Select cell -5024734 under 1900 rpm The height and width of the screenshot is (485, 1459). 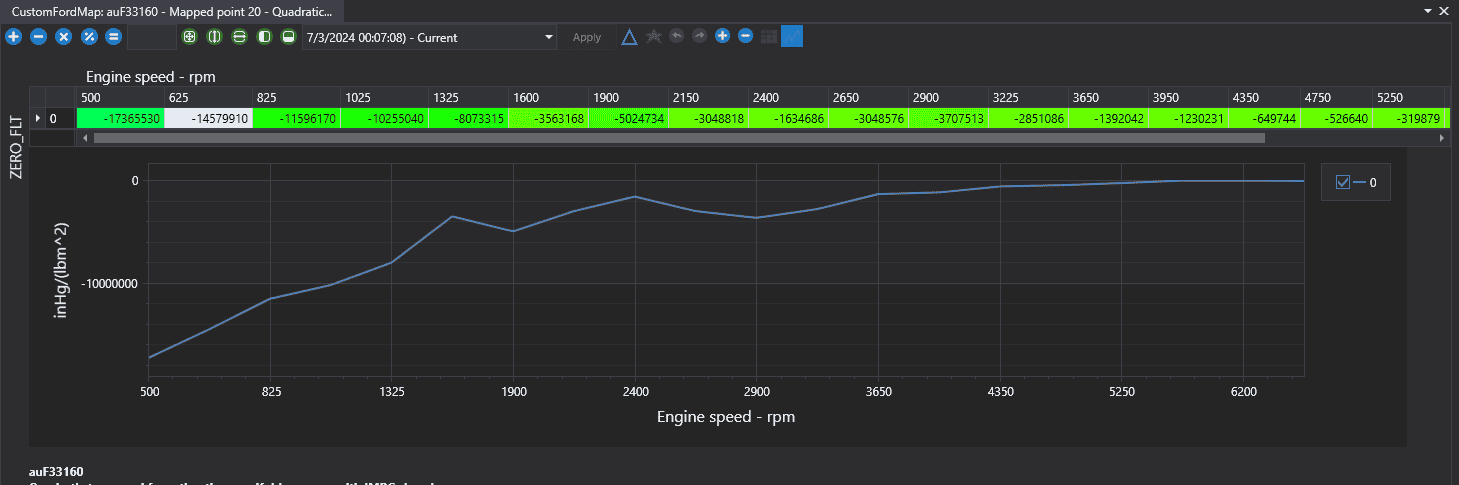(x=628, y=118)
